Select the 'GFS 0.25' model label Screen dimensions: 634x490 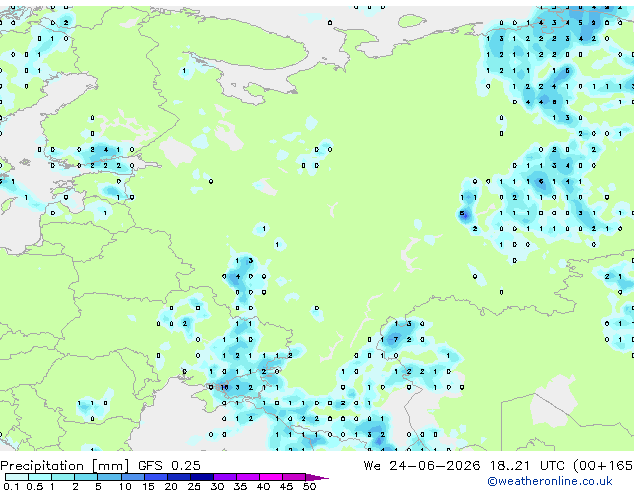pos(169,465)
